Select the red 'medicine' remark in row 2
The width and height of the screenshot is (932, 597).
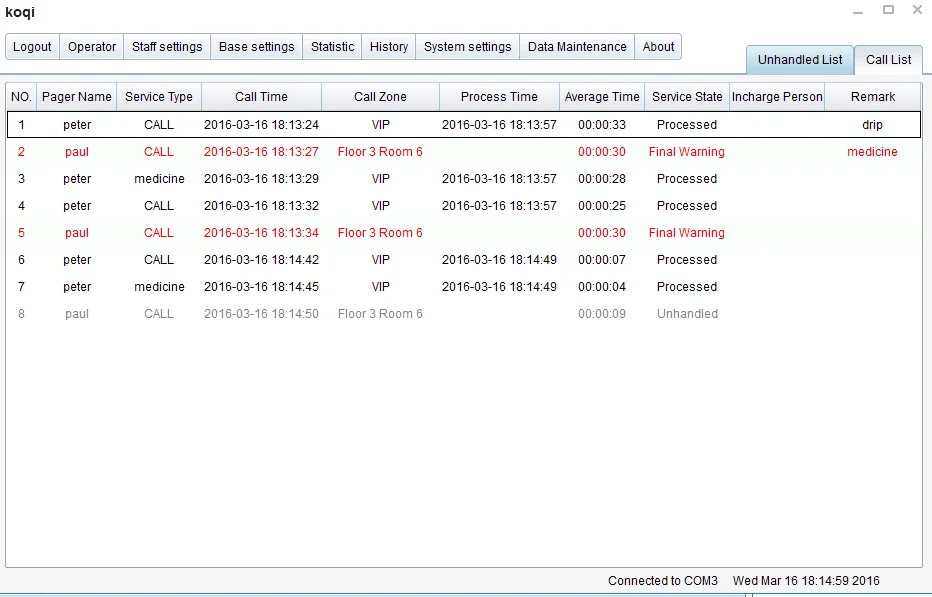click(x=872, y=152)
